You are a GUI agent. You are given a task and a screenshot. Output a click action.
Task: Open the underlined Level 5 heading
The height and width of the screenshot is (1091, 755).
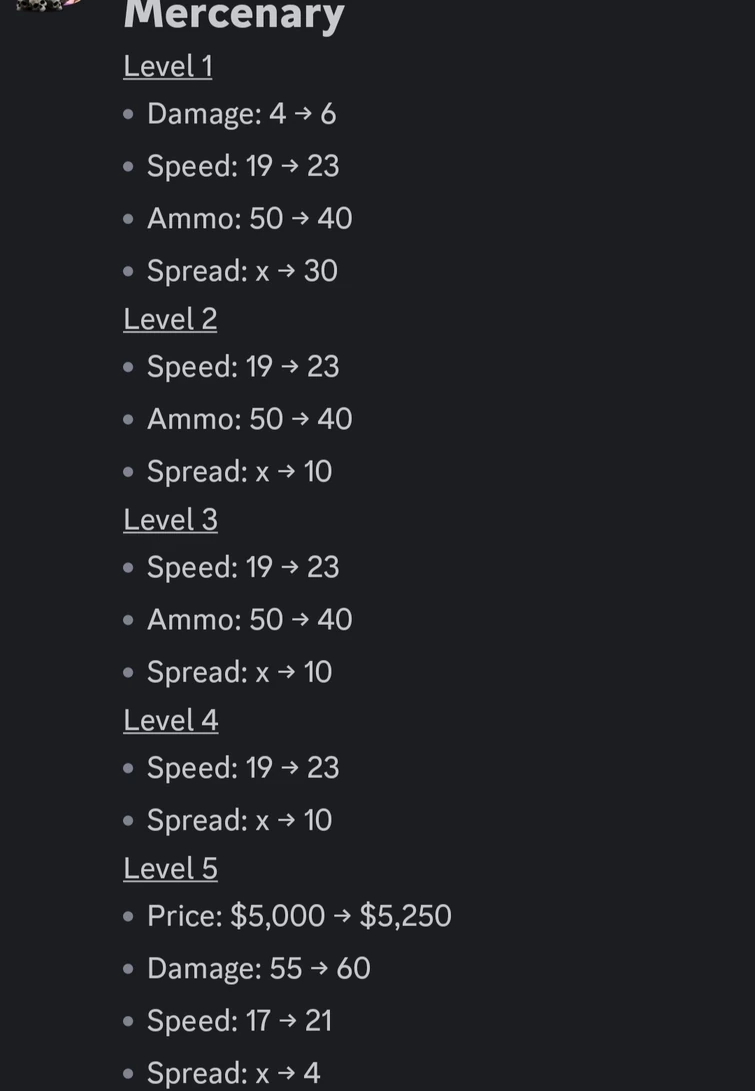[x=169, y=869]
